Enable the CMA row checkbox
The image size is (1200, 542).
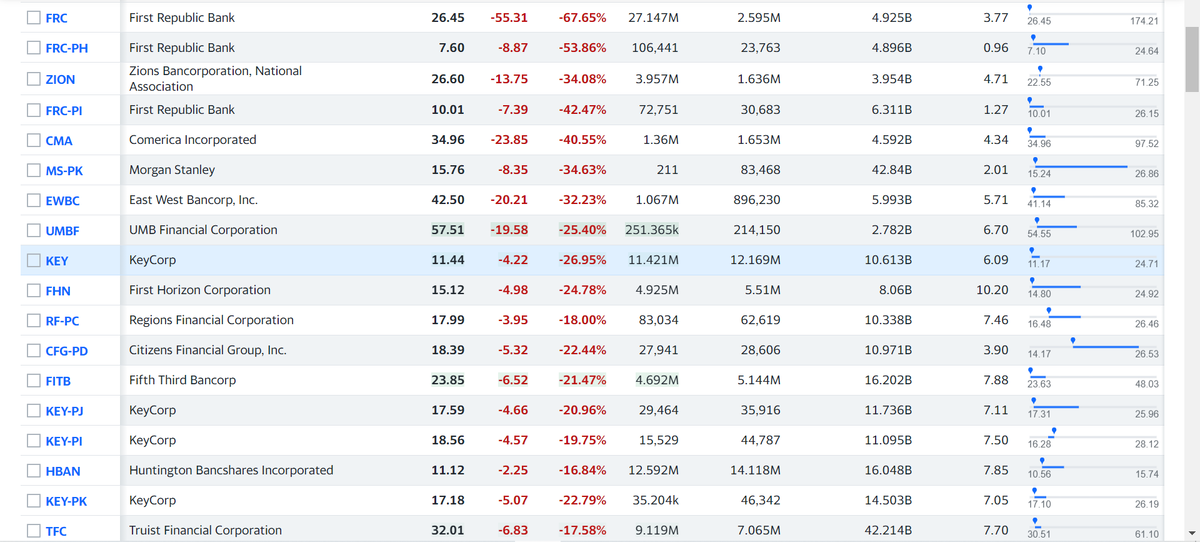34,141
